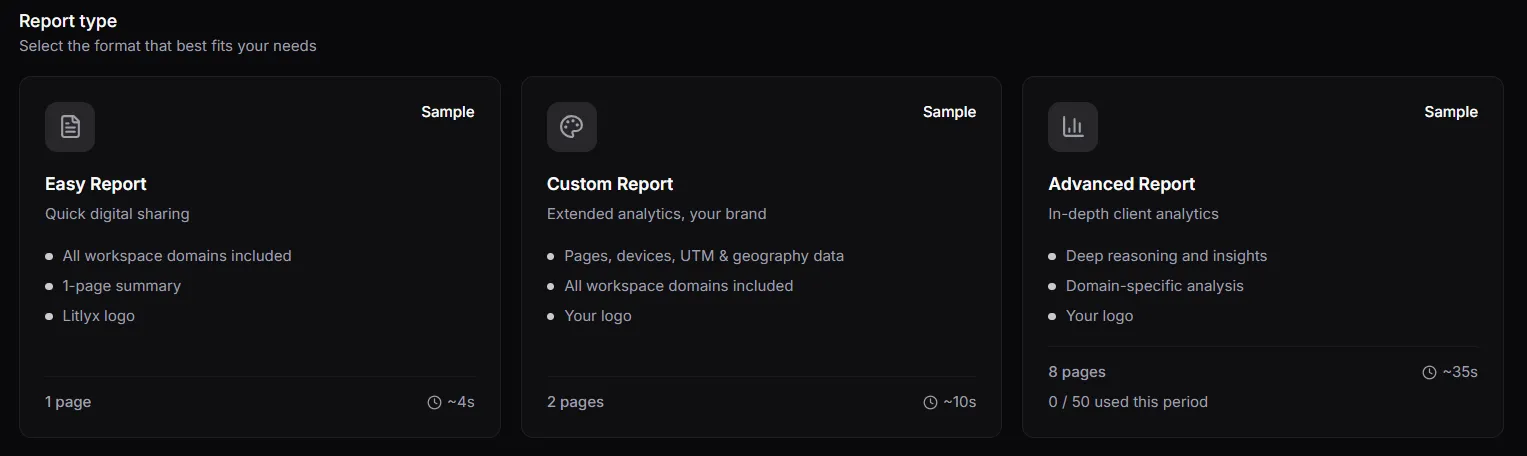Click the '~35s' generation time
The width and height of the screenshot is (1527, 456).
1460,372
